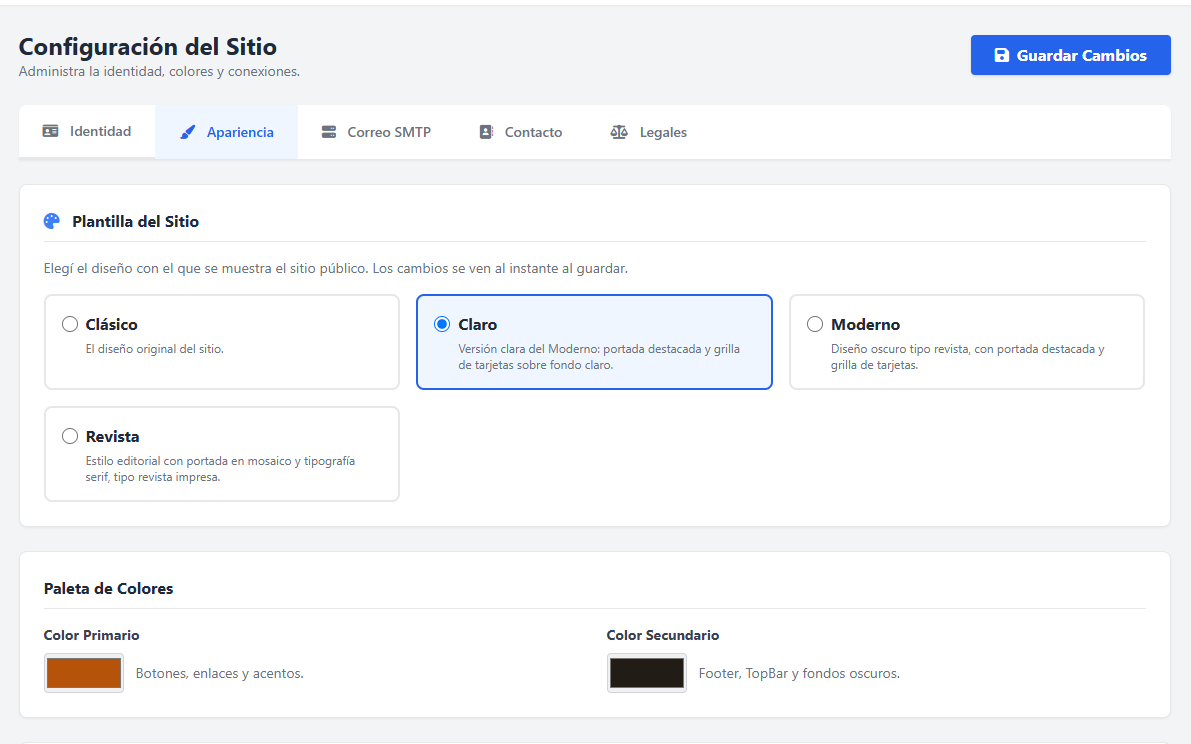Click the address book icon beside Contacto

pyautogui.click(x=486, y=132)
